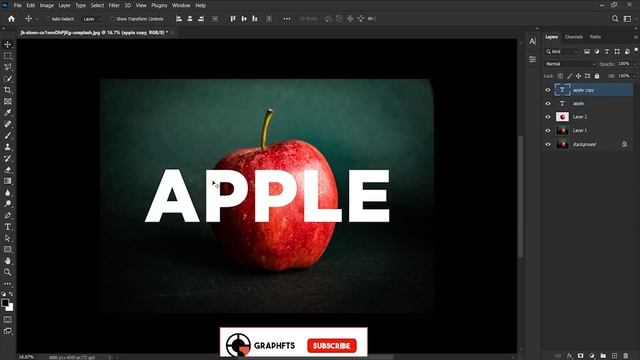Select the Frame tool
The height and width of the screenshot is (360, 640).
pyautogui.click(x=7, y=101)
